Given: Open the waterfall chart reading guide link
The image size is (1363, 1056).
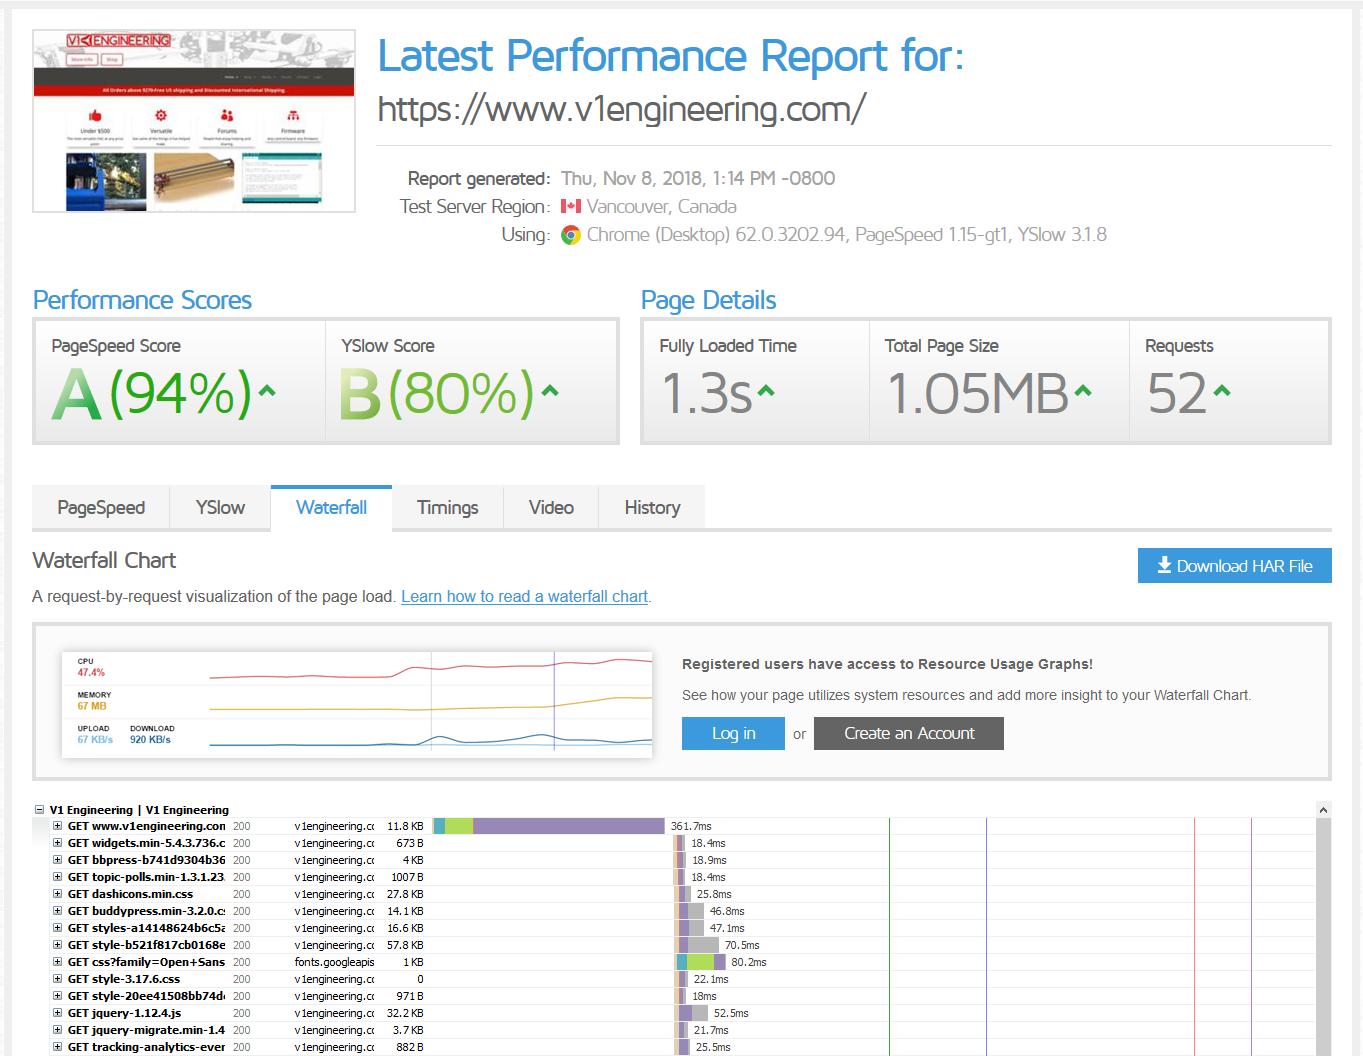Looking at the screenshot, I should (x=525, y=596).
